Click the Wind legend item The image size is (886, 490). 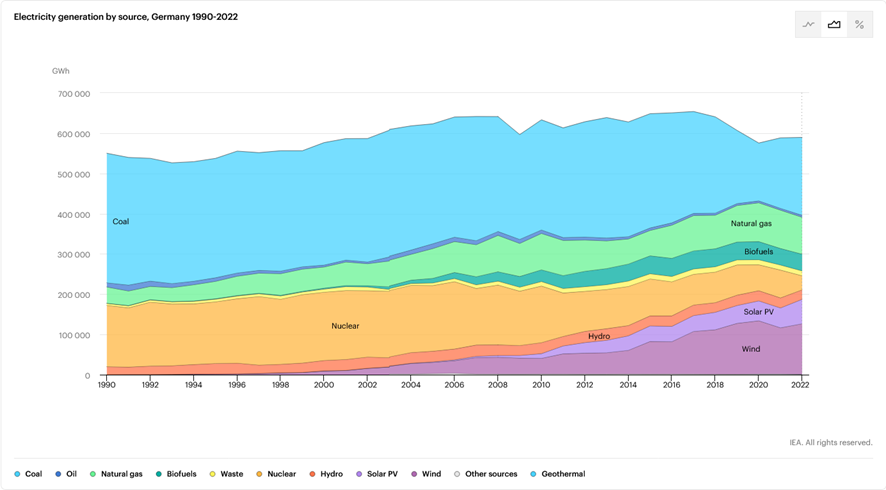pyautogui.click(x=427, y=474)
